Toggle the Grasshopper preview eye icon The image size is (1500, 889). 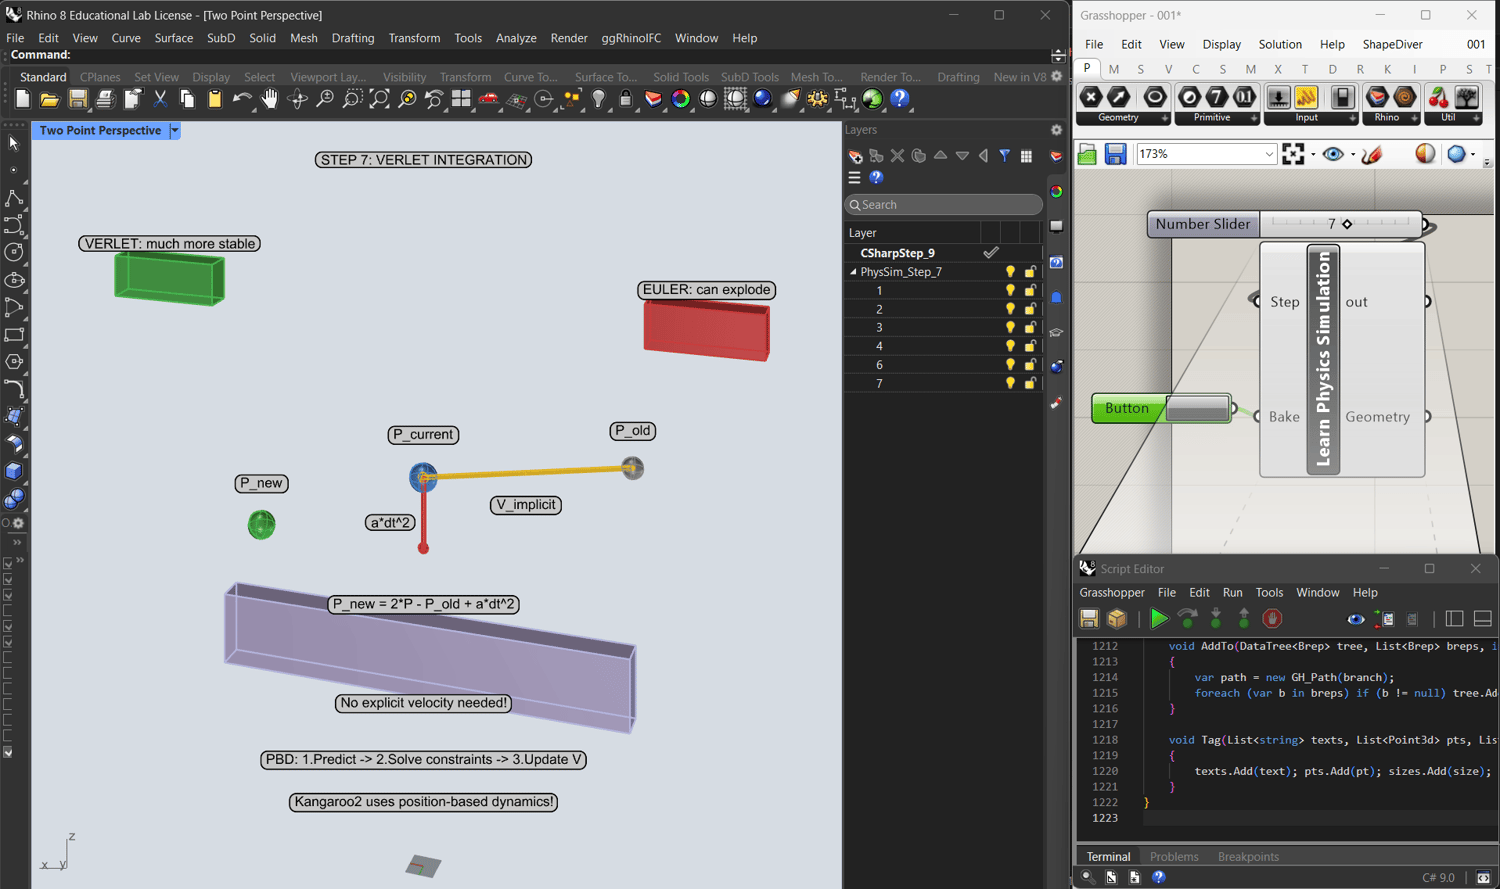[1332, 154]
